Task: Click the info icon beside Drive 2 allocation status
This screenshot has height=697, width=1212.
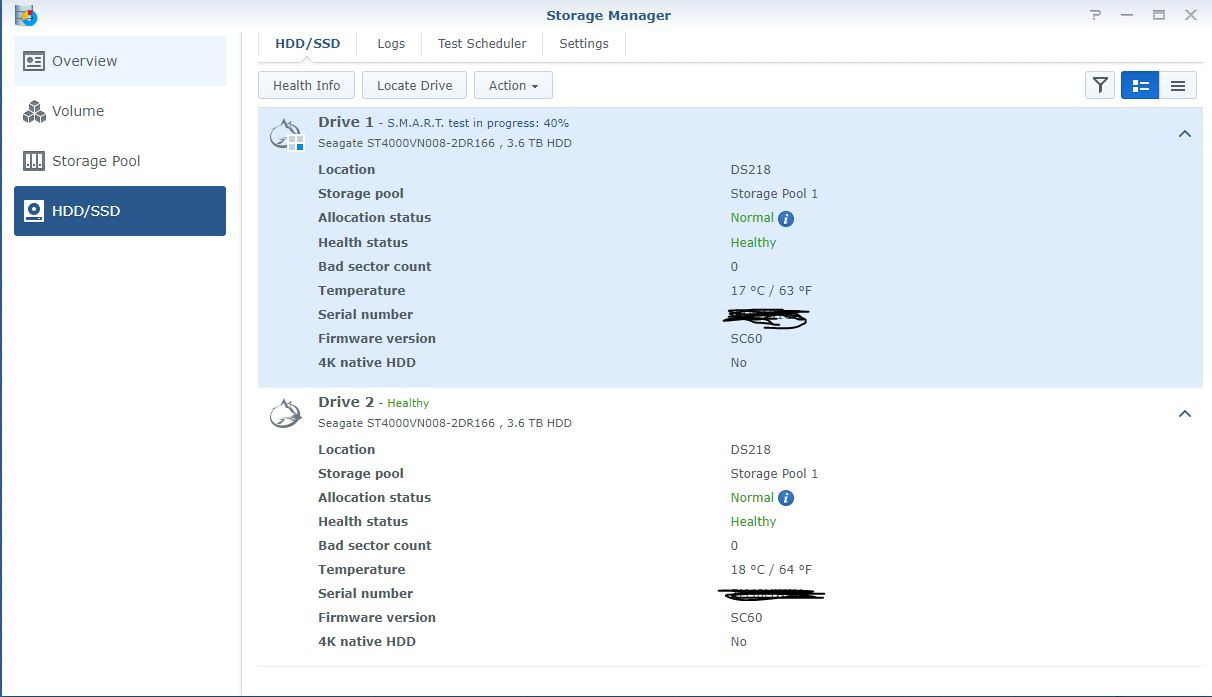Action: click(786, 497)
